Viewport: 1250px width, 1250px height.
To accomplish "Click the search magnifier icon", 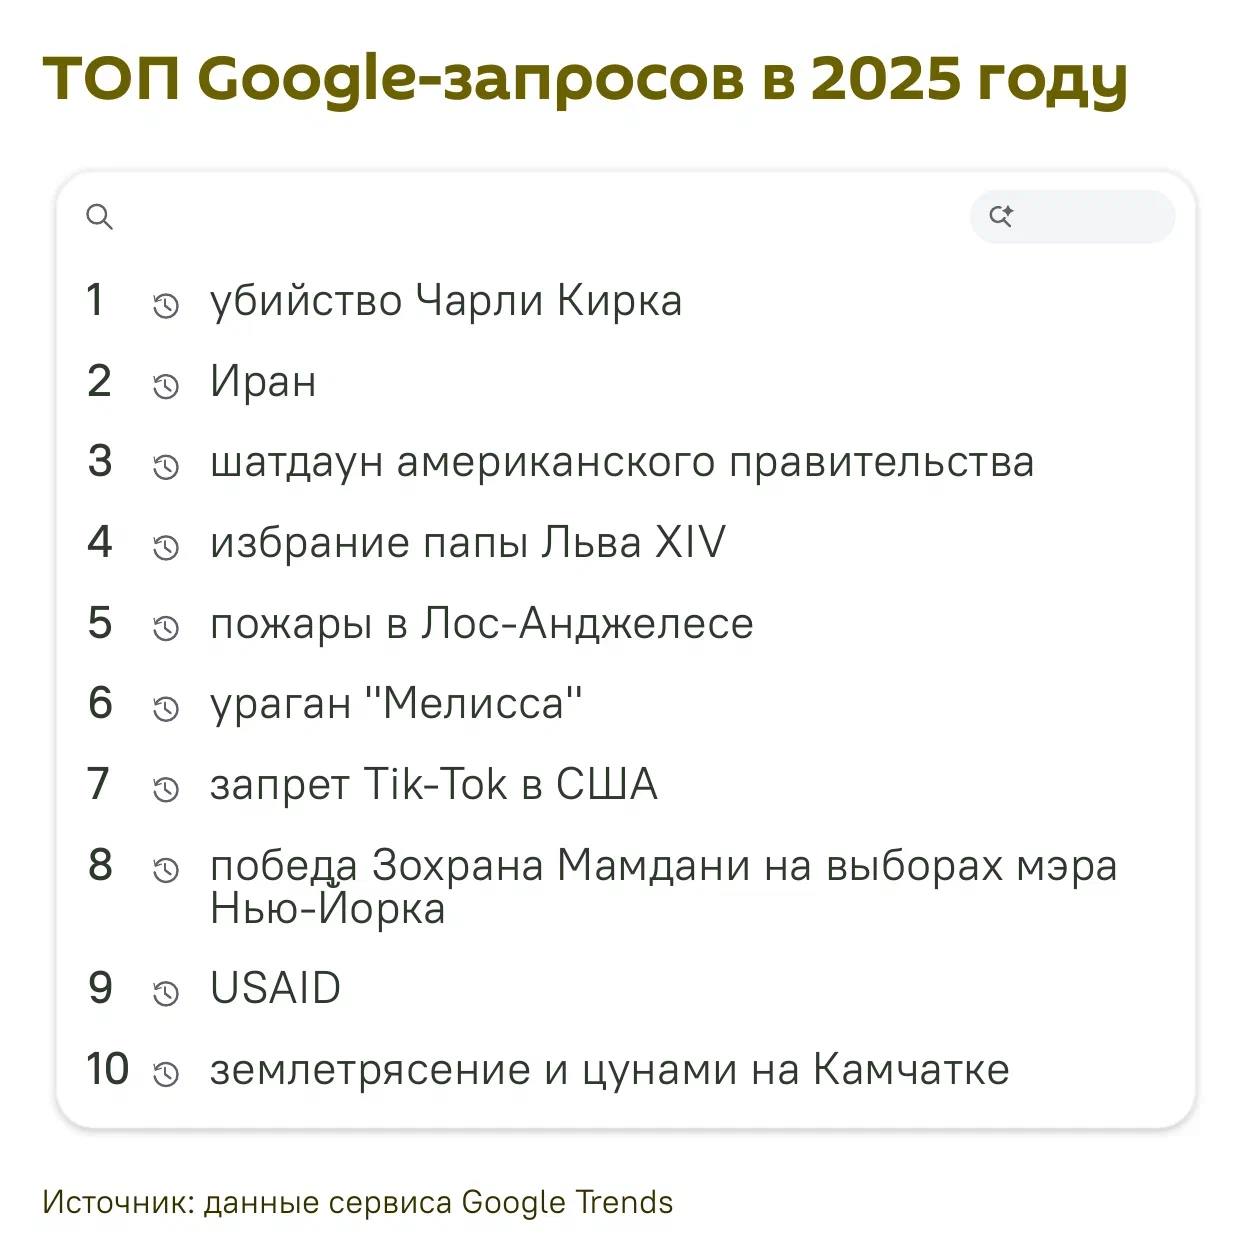I will tap(99, 216).
